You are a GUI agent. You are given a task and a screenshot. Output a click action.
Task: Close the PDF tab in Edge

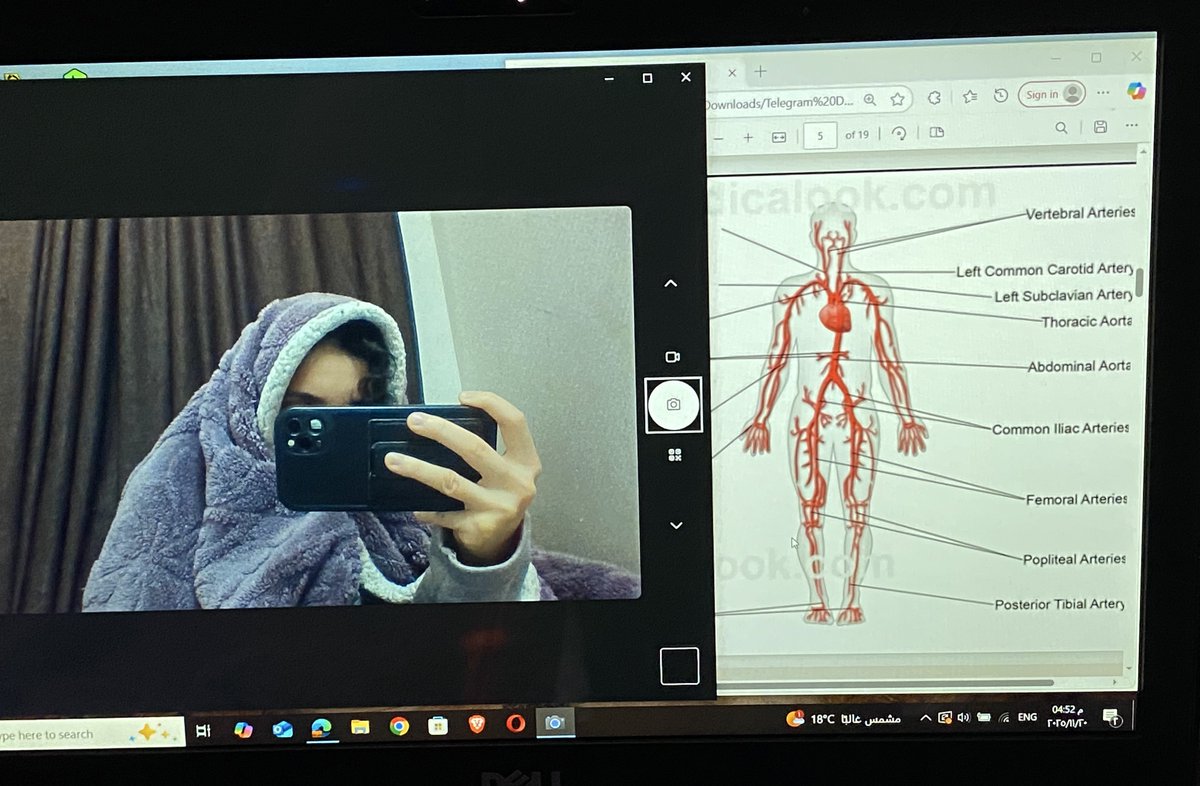click(733, 72)
